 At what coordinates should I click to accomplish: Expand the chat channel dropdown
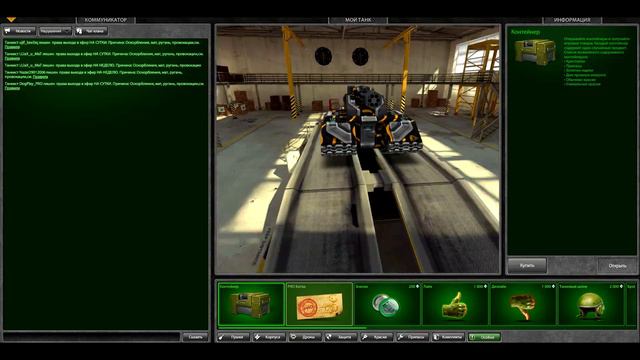pos(55,31)
